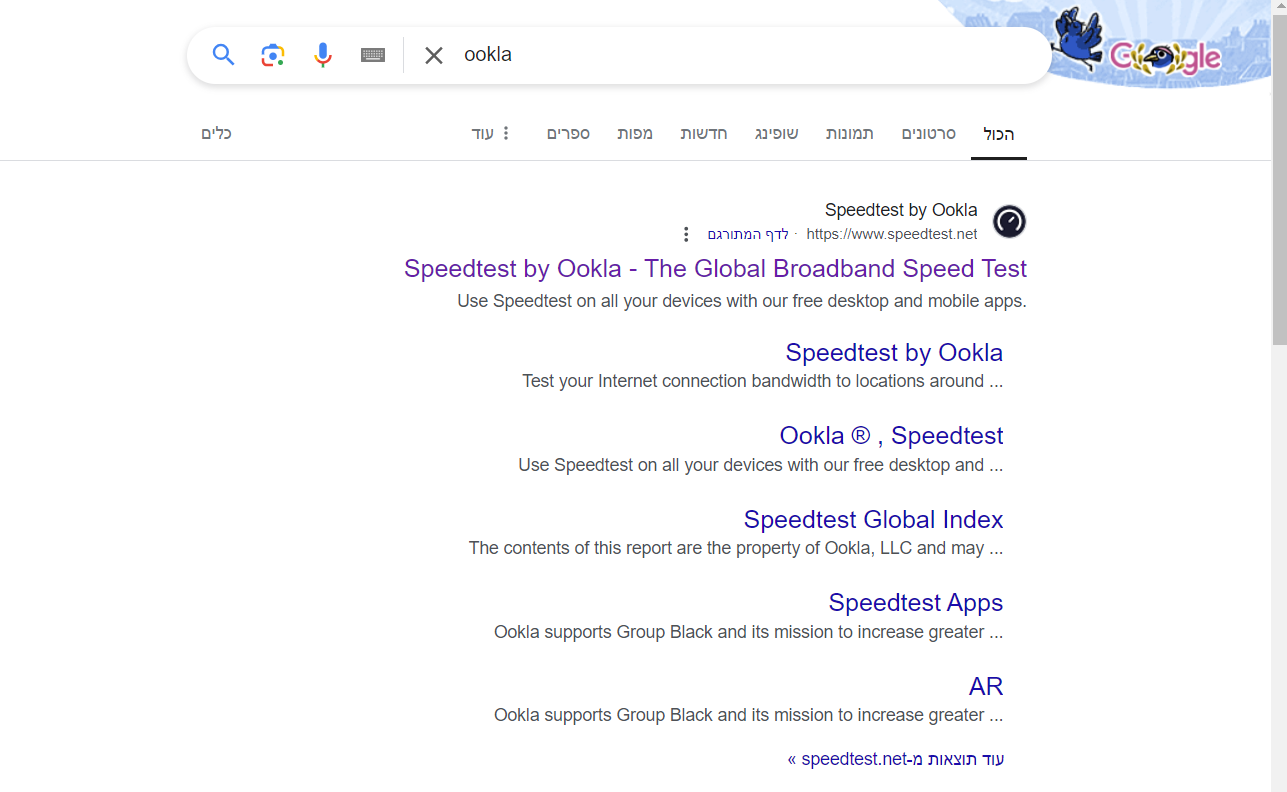1287x792 pixels.
Task: Open the AR sitelink
Action: click(986, 686)
